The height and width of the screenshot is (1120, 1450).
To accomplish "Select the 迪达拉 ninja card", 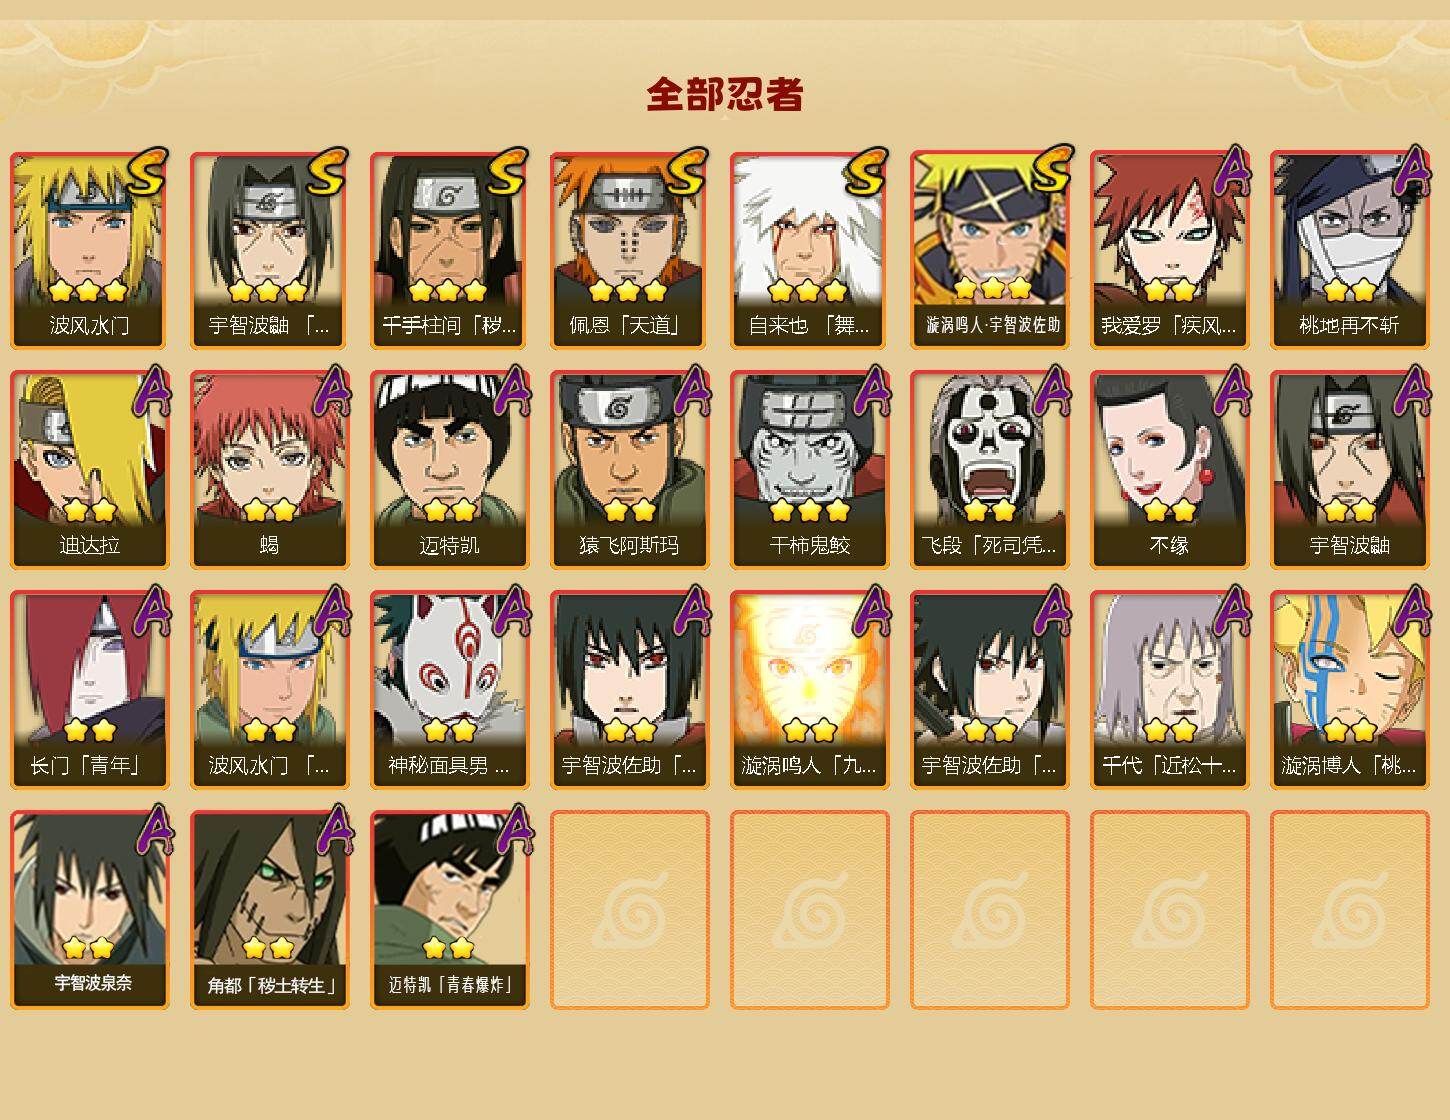I will click(90, 470).
